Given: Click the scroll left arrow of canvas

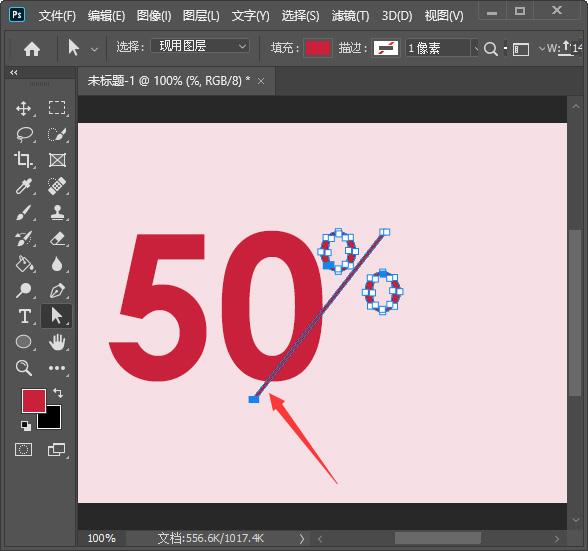Looking at the screenshot, I should 320,539.
